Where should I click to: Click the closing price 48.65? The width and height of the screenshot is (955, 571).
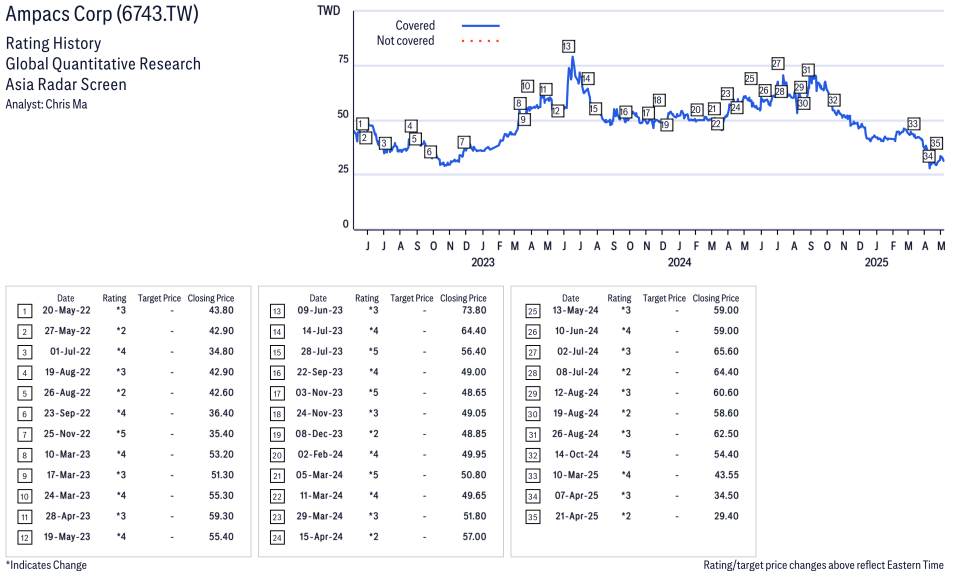point(474,393)
